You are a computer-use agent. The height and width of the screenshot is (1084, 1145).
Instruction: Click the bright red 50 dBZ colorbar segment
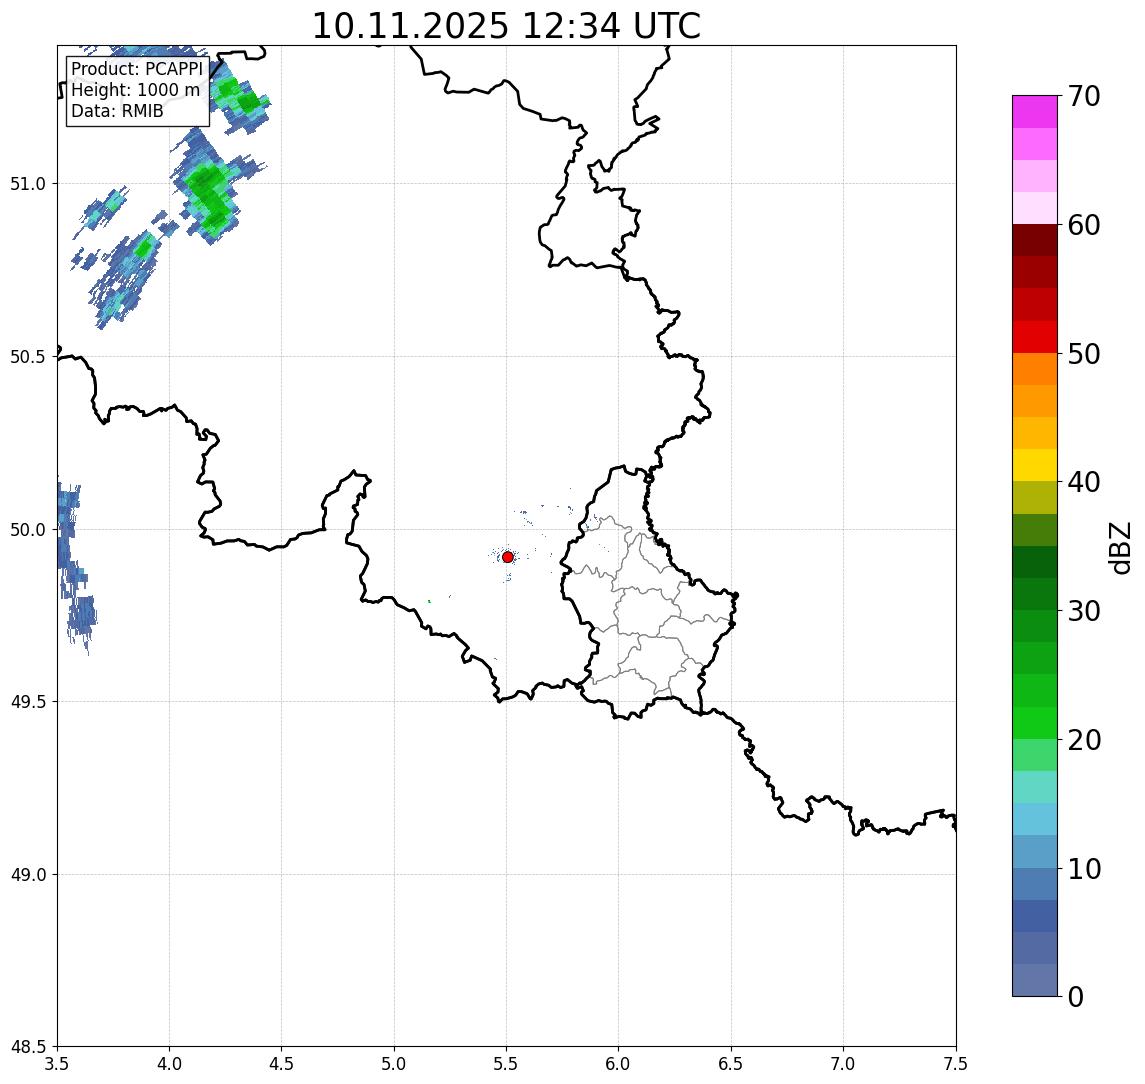tap(1035, 337)
